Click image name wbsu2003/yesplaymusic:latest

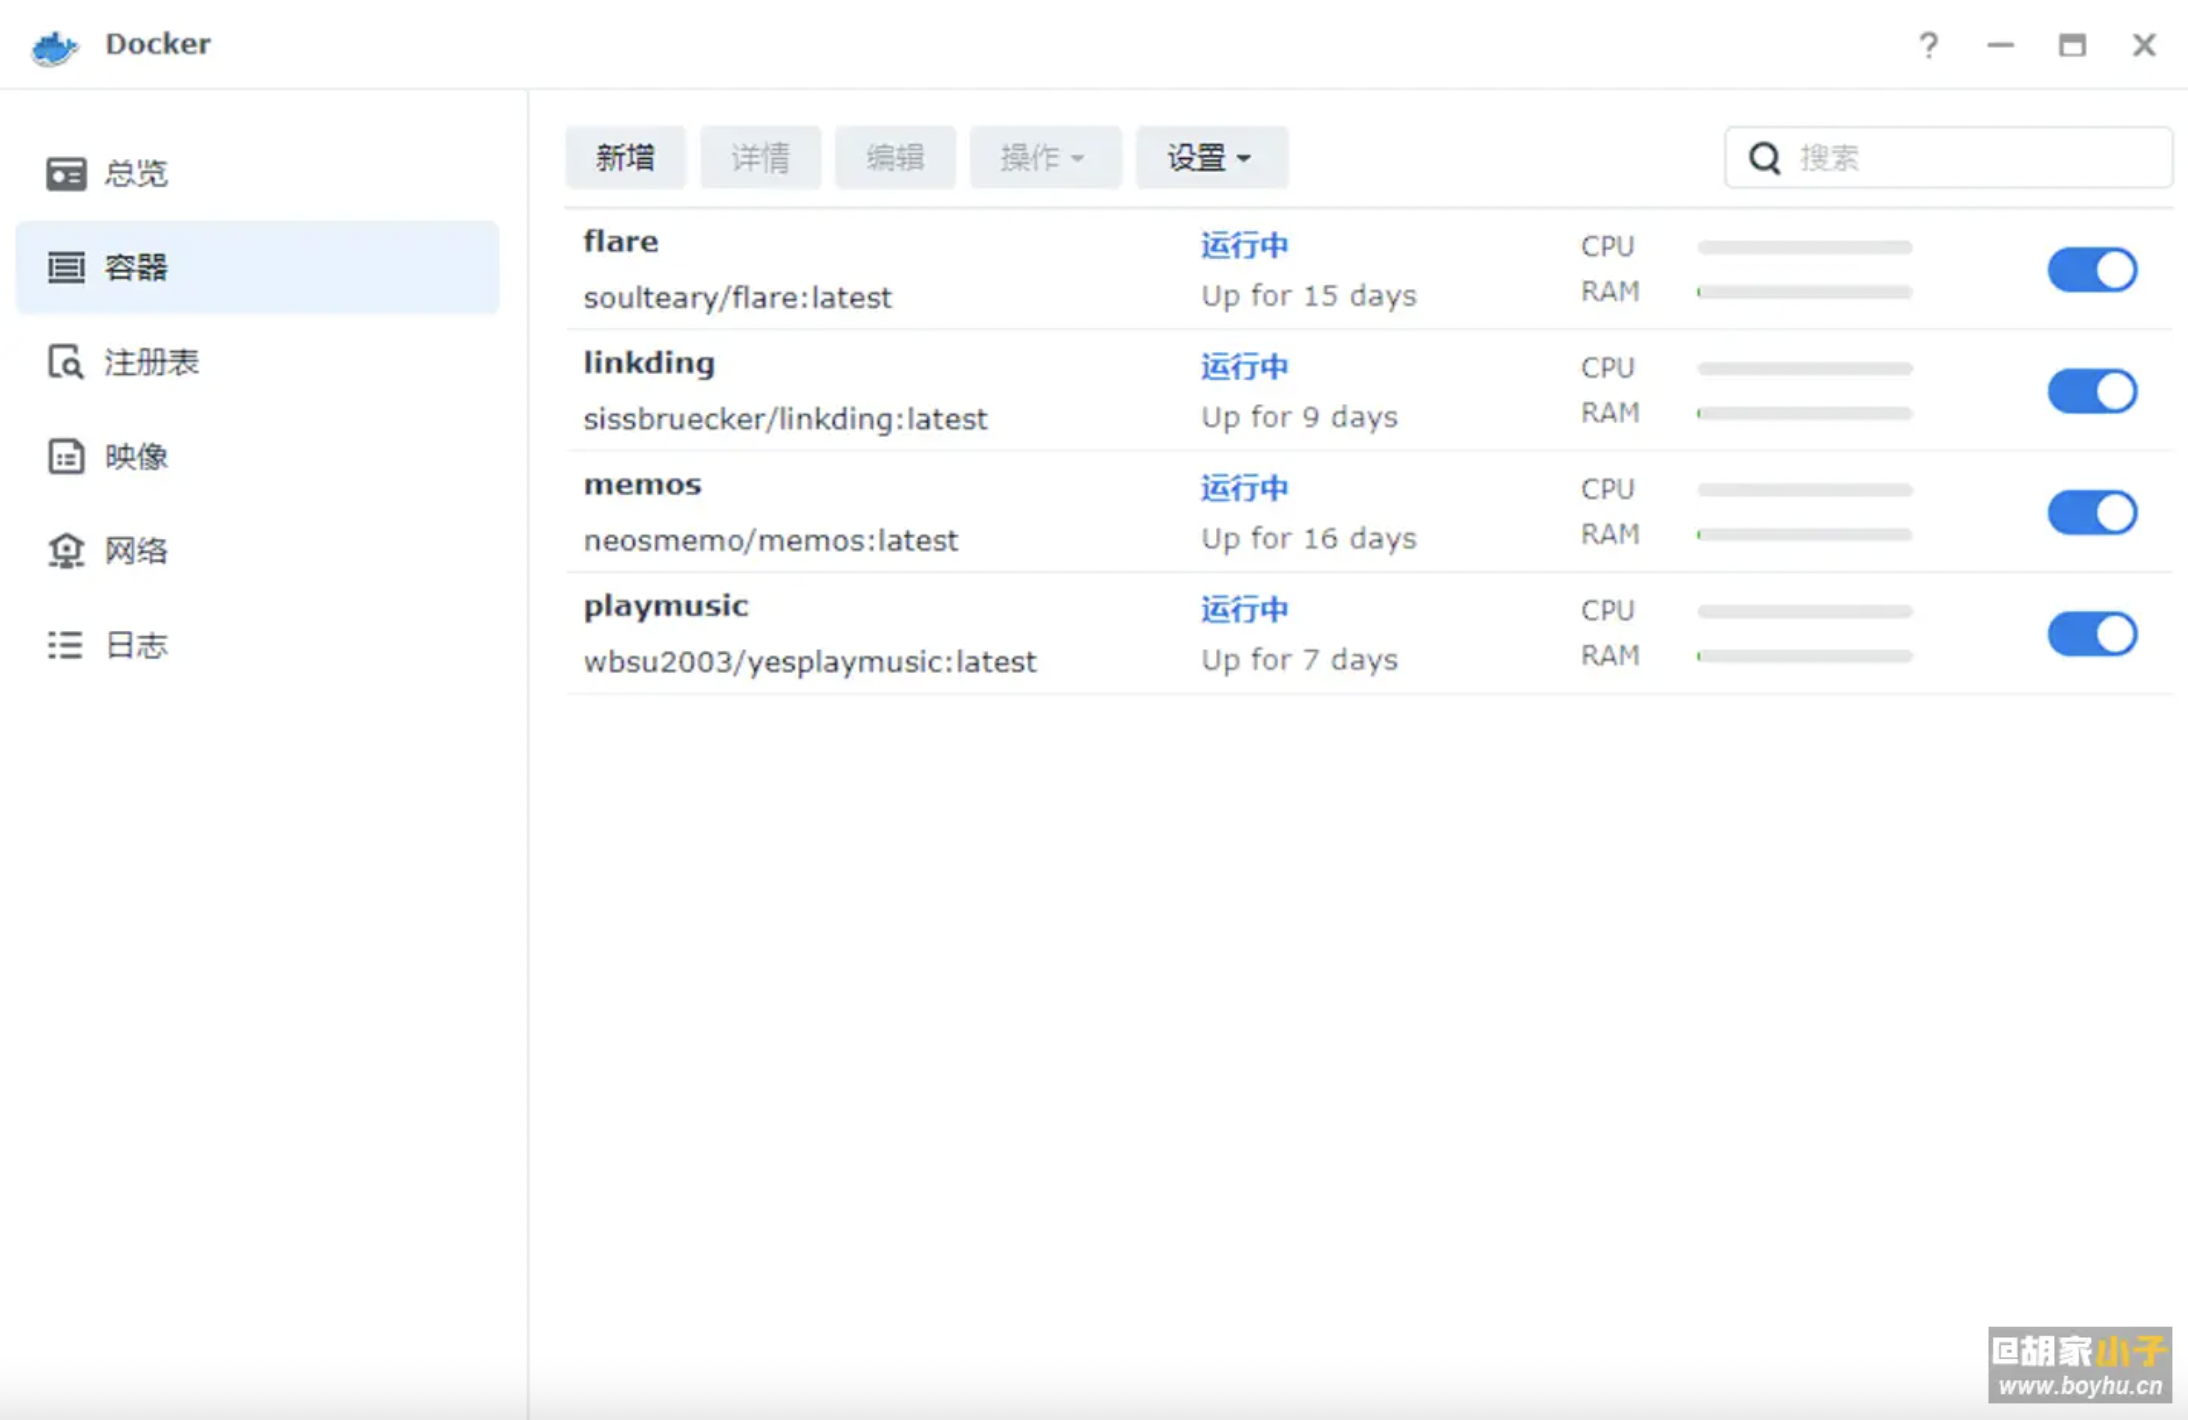(x=809, y=662)
